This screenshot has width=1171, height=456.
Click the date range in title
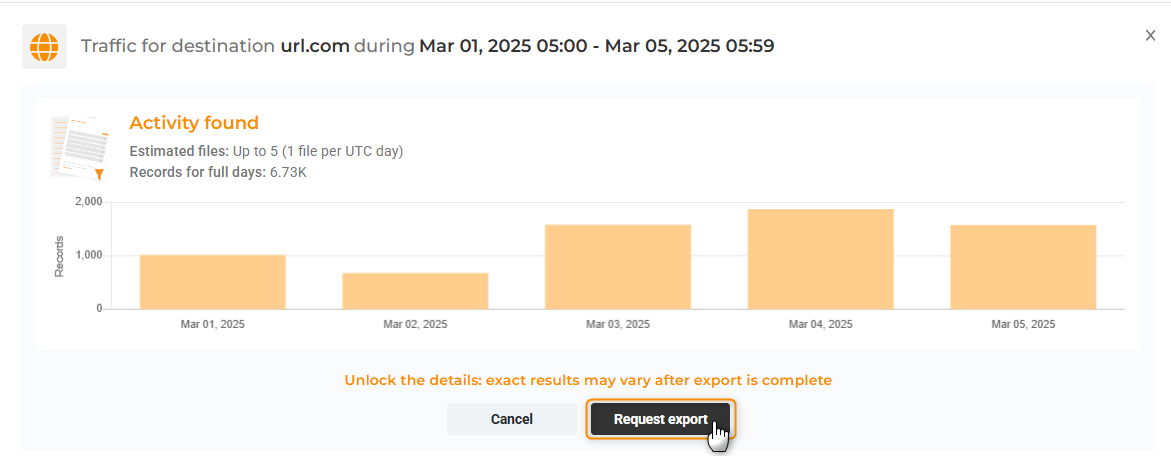tap(596, 46)
